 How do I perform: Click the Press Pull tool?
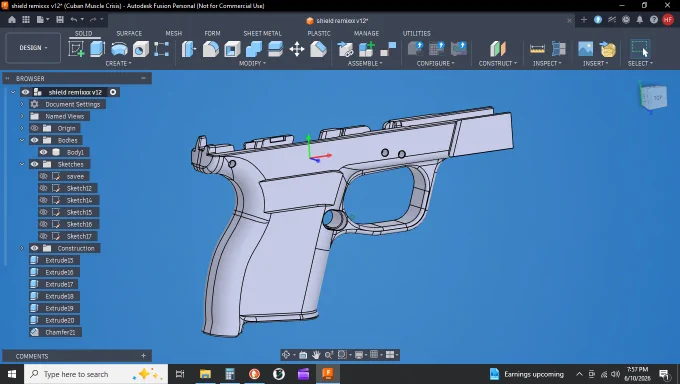pos(189,49)
